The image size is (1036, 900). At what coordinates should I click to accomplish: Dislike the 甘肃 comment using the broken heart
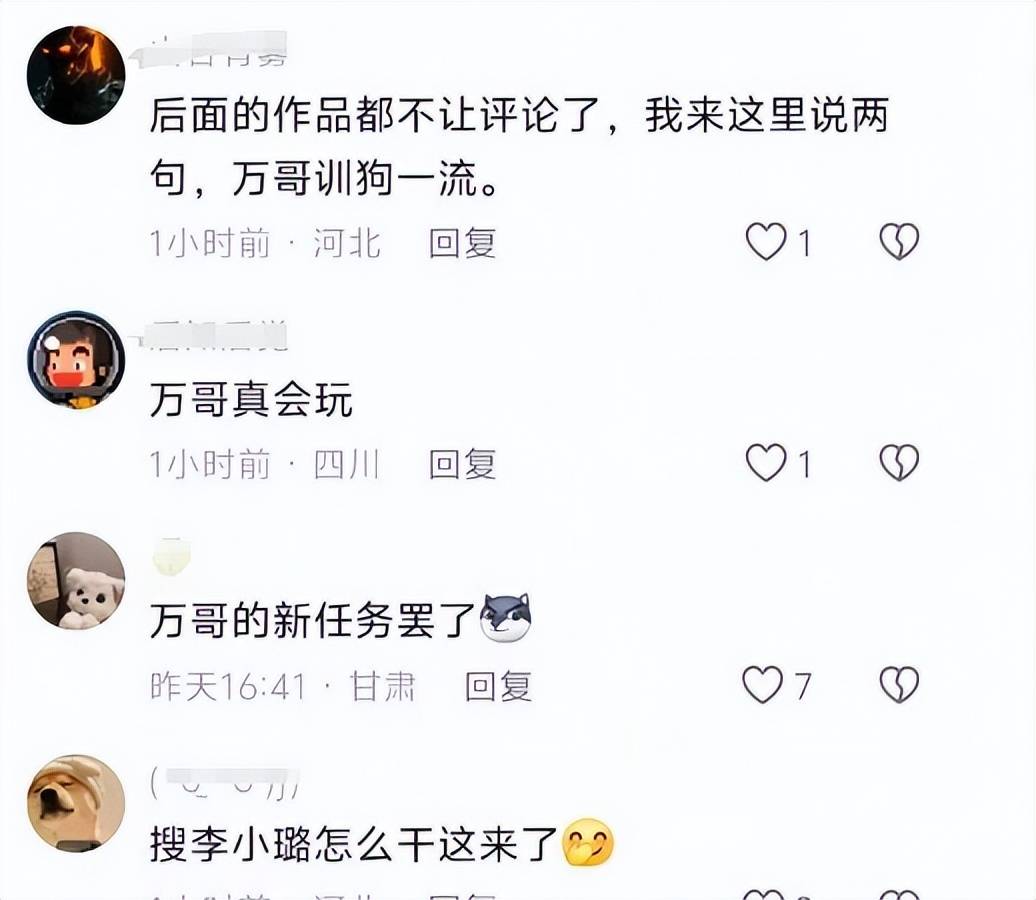899,684
